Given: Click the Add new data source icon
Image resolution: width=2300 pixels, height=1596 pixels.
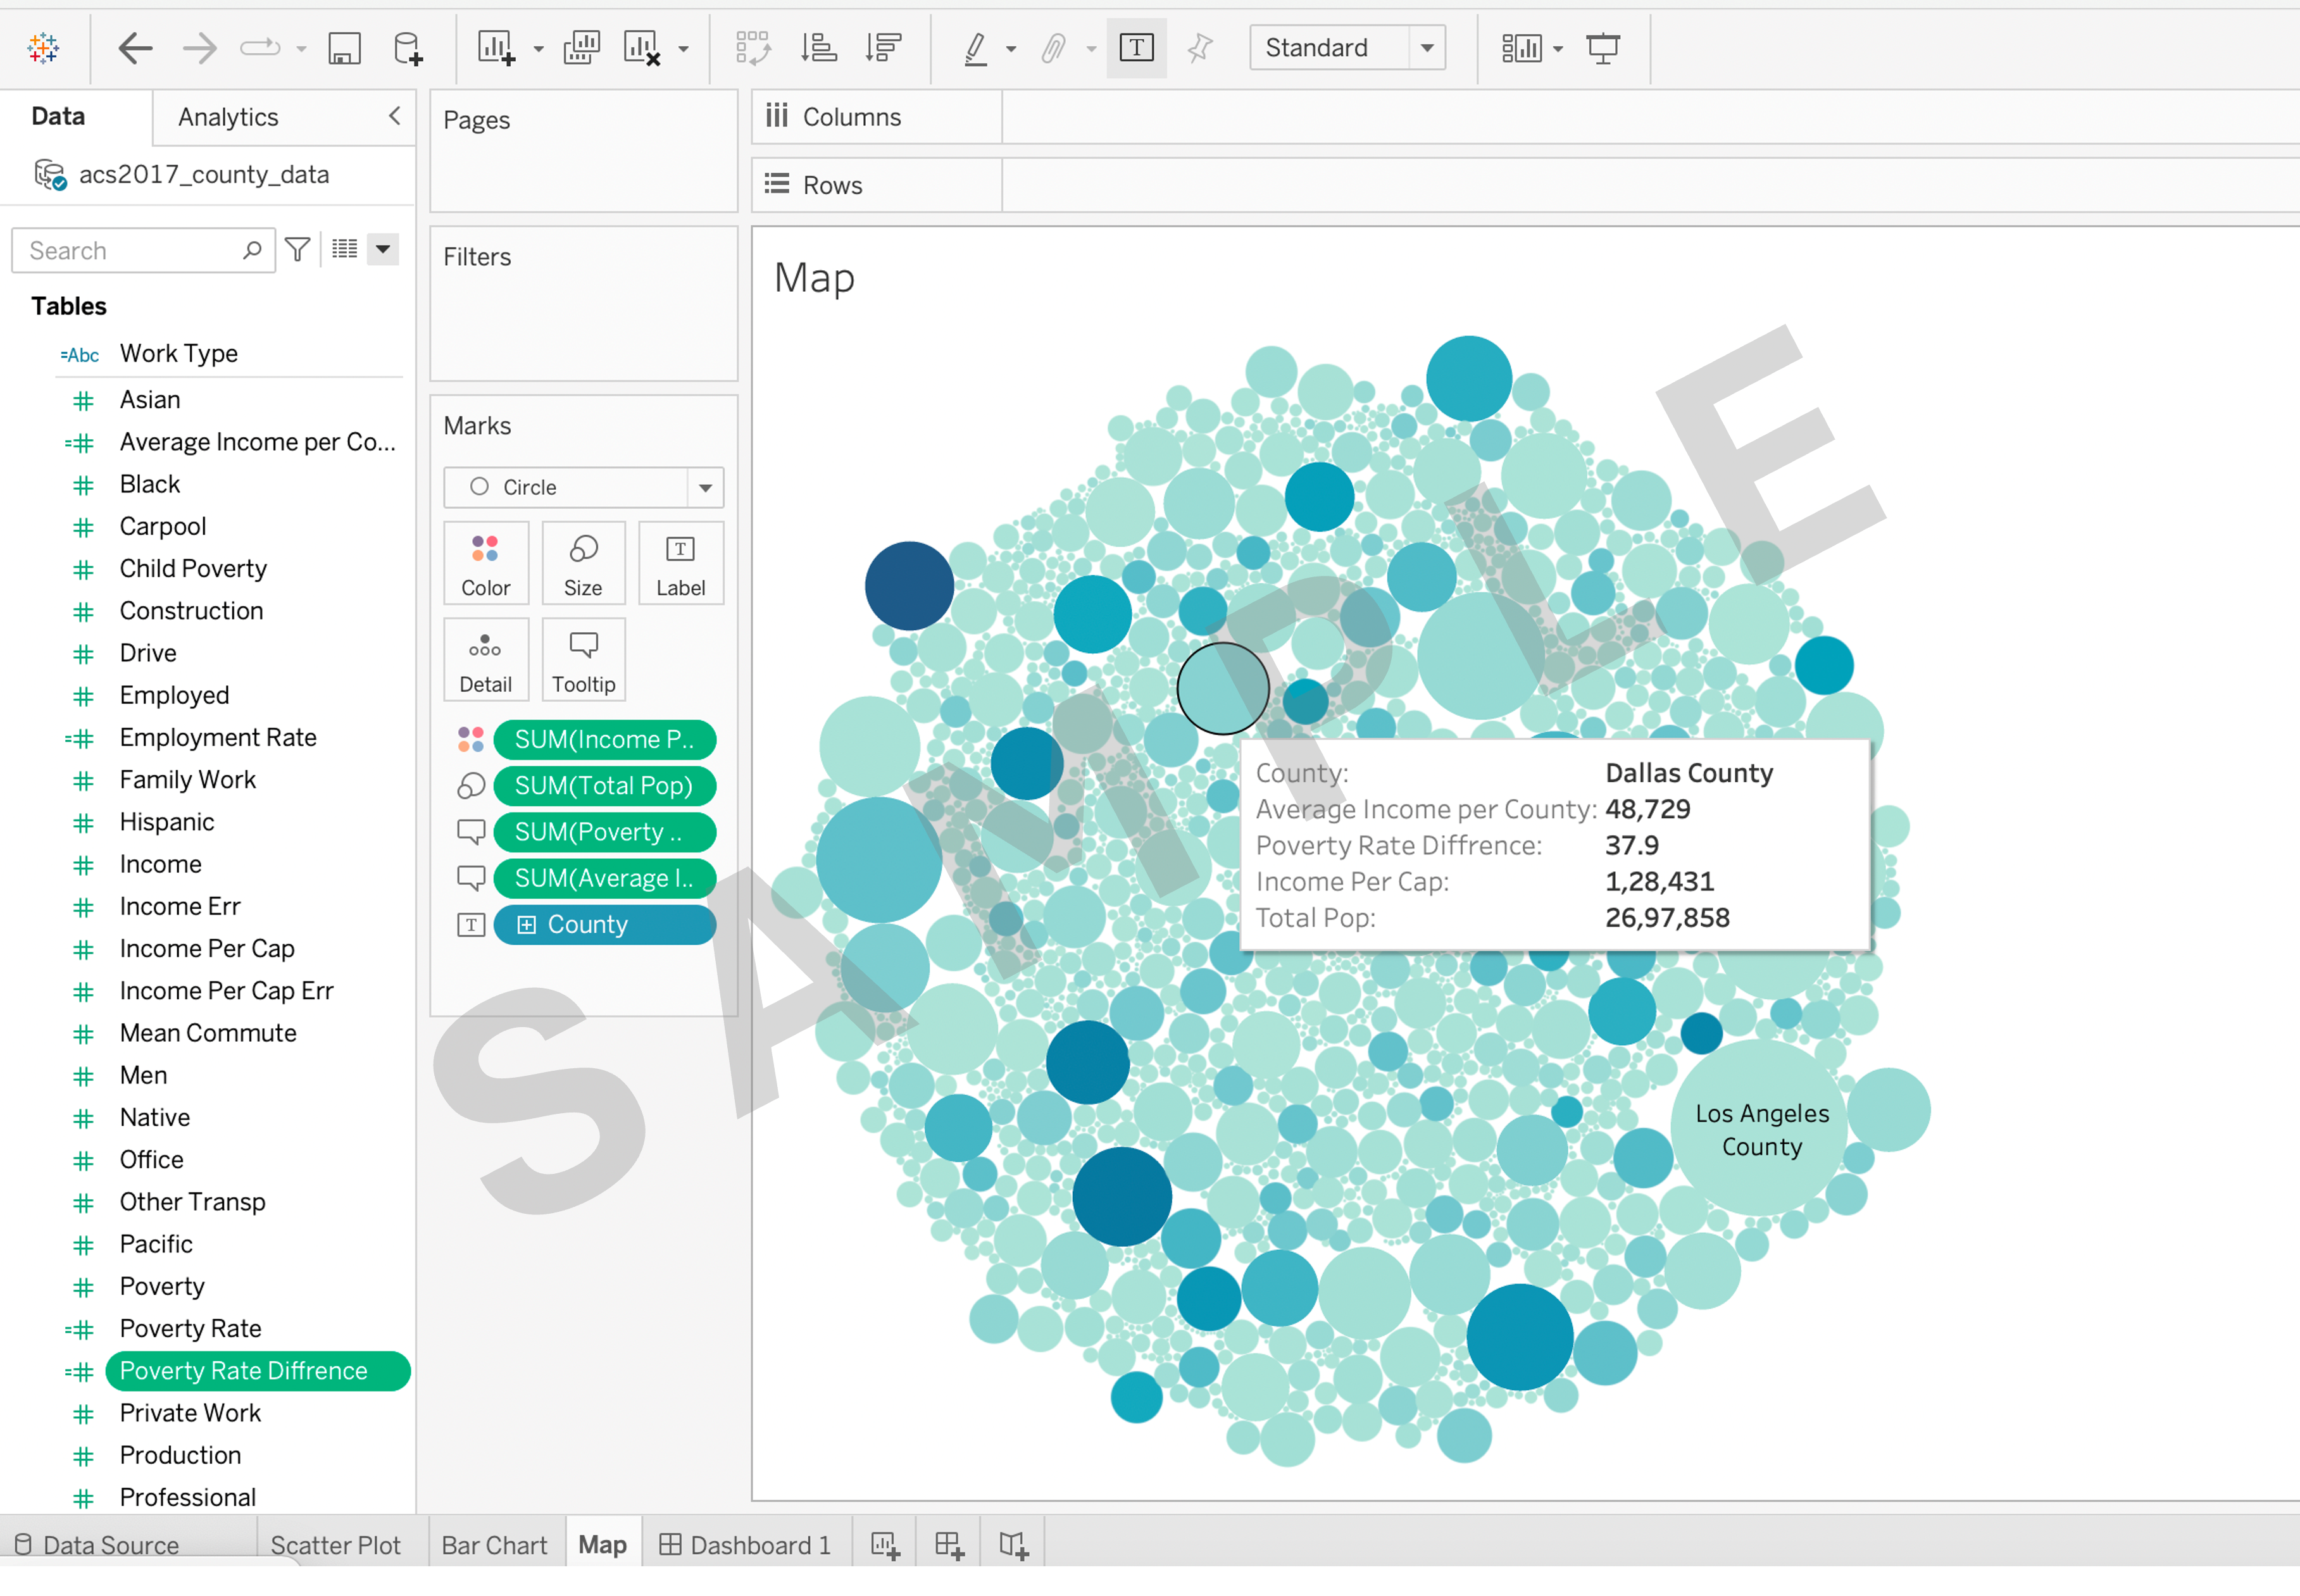Looking at the screenshot, I should 407,48.
